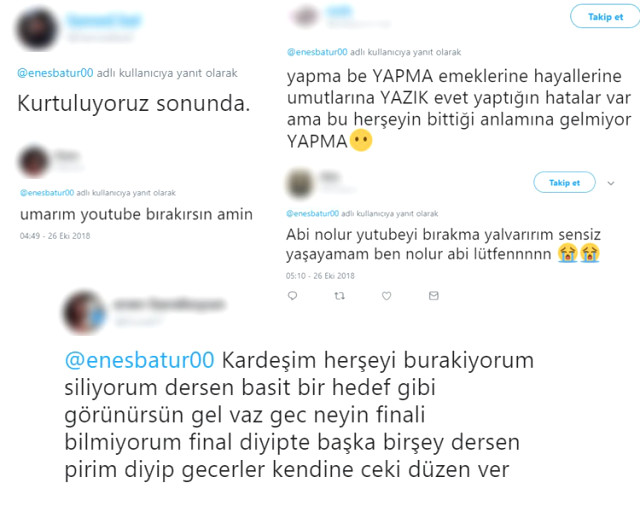Click the 05:10 - 26 Eki 2018 timestamp

(320, 276)
